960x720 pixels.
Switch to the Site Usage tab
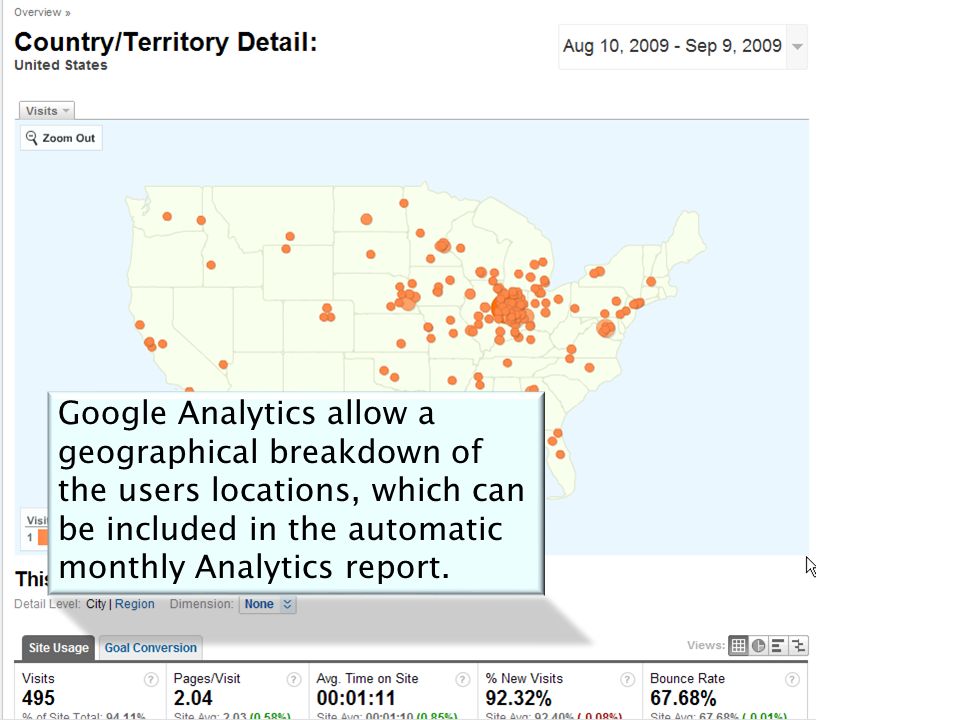click(58, 648)
